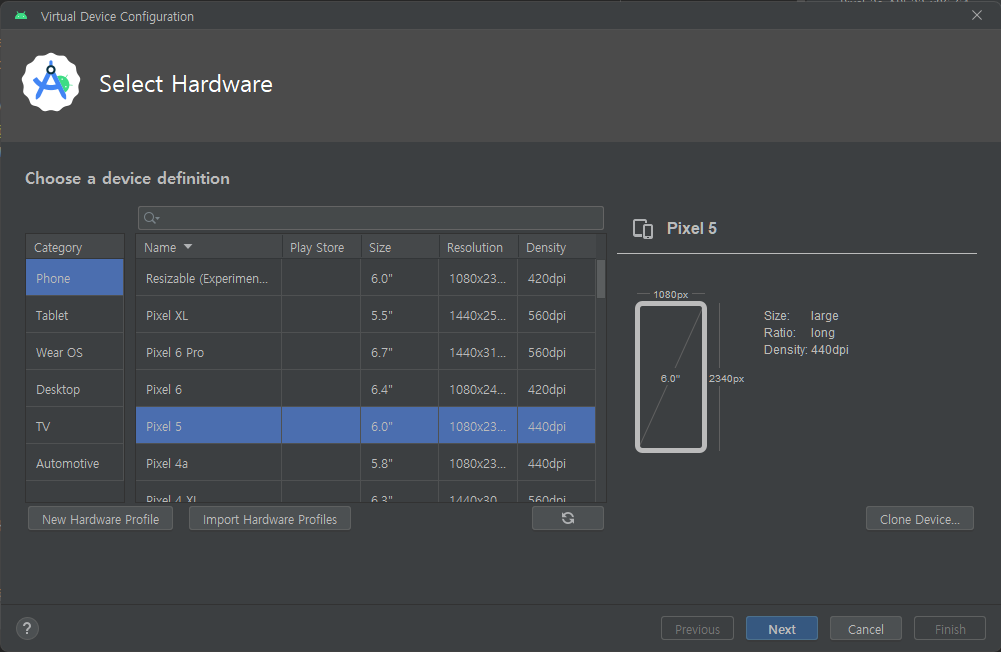Click the 5.5" size cell for Pixel XL
This screenshot has width=1001, height=652.
[x=400, y=315]
